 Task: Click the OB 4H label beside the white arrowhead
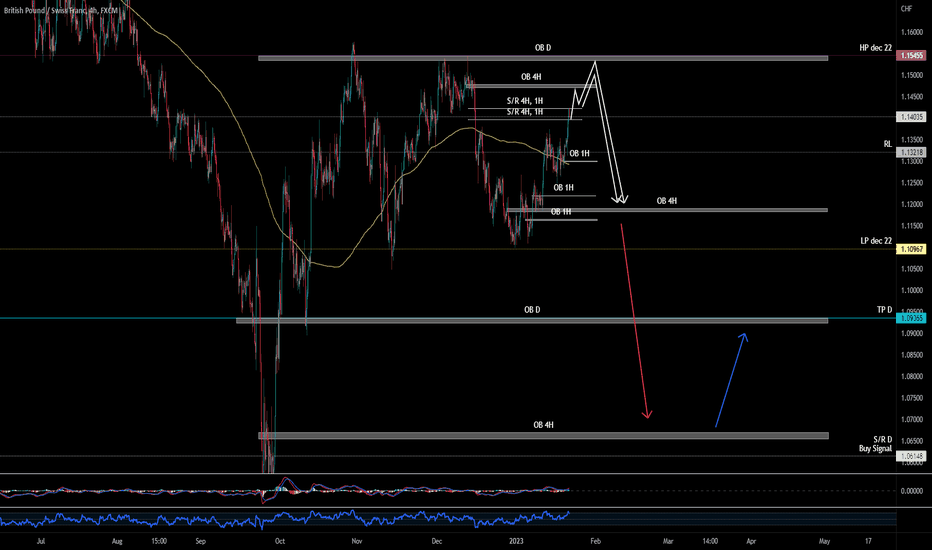[666, 201]
